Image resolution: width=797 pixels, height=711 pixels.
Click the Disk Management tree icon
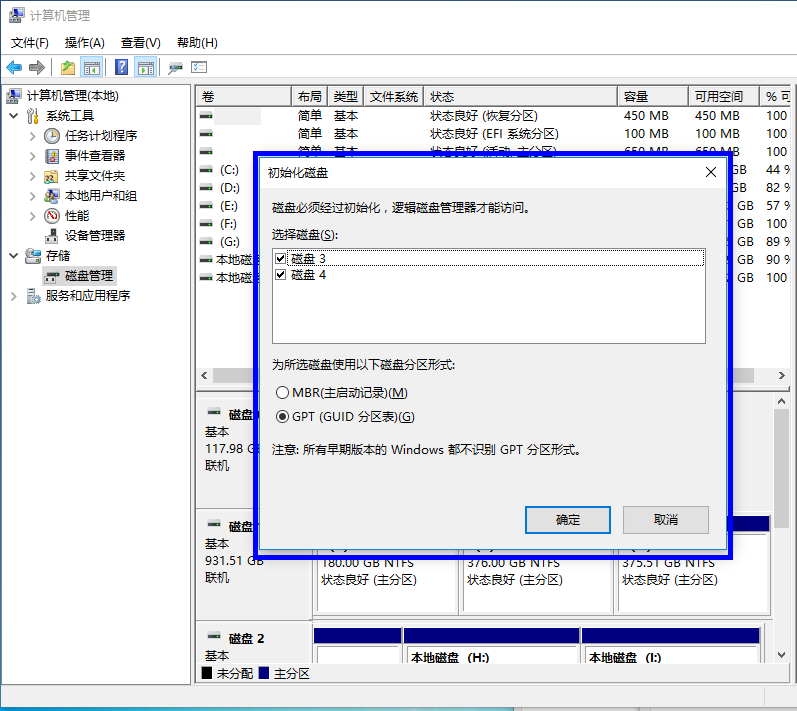[x=52, y=276]
